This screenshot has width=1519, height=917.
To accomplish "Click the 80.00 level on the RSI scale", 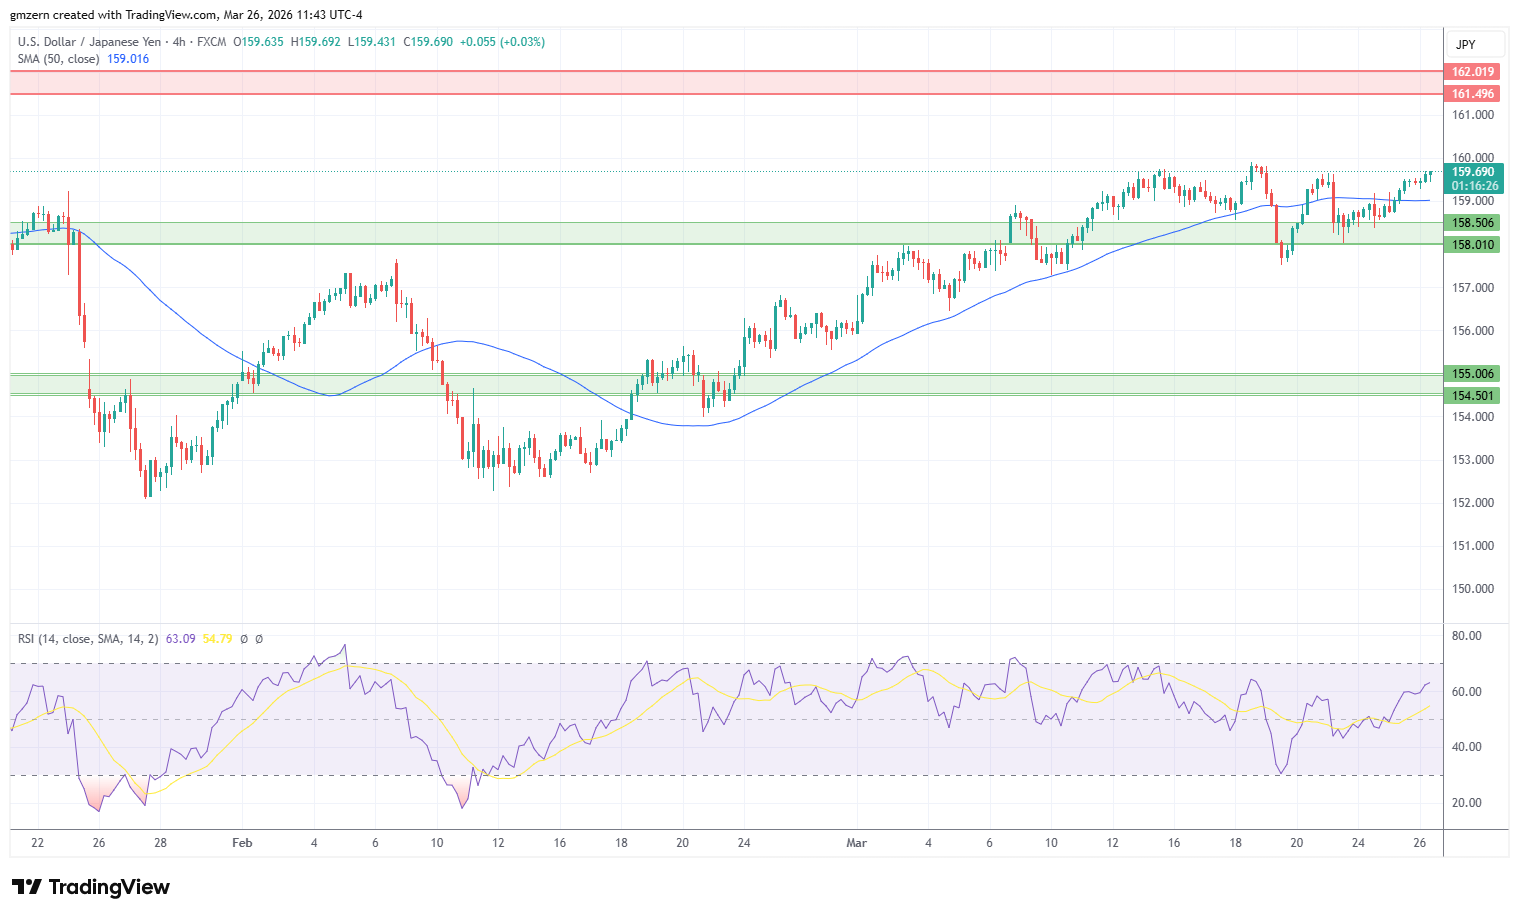I will 1467,636.
